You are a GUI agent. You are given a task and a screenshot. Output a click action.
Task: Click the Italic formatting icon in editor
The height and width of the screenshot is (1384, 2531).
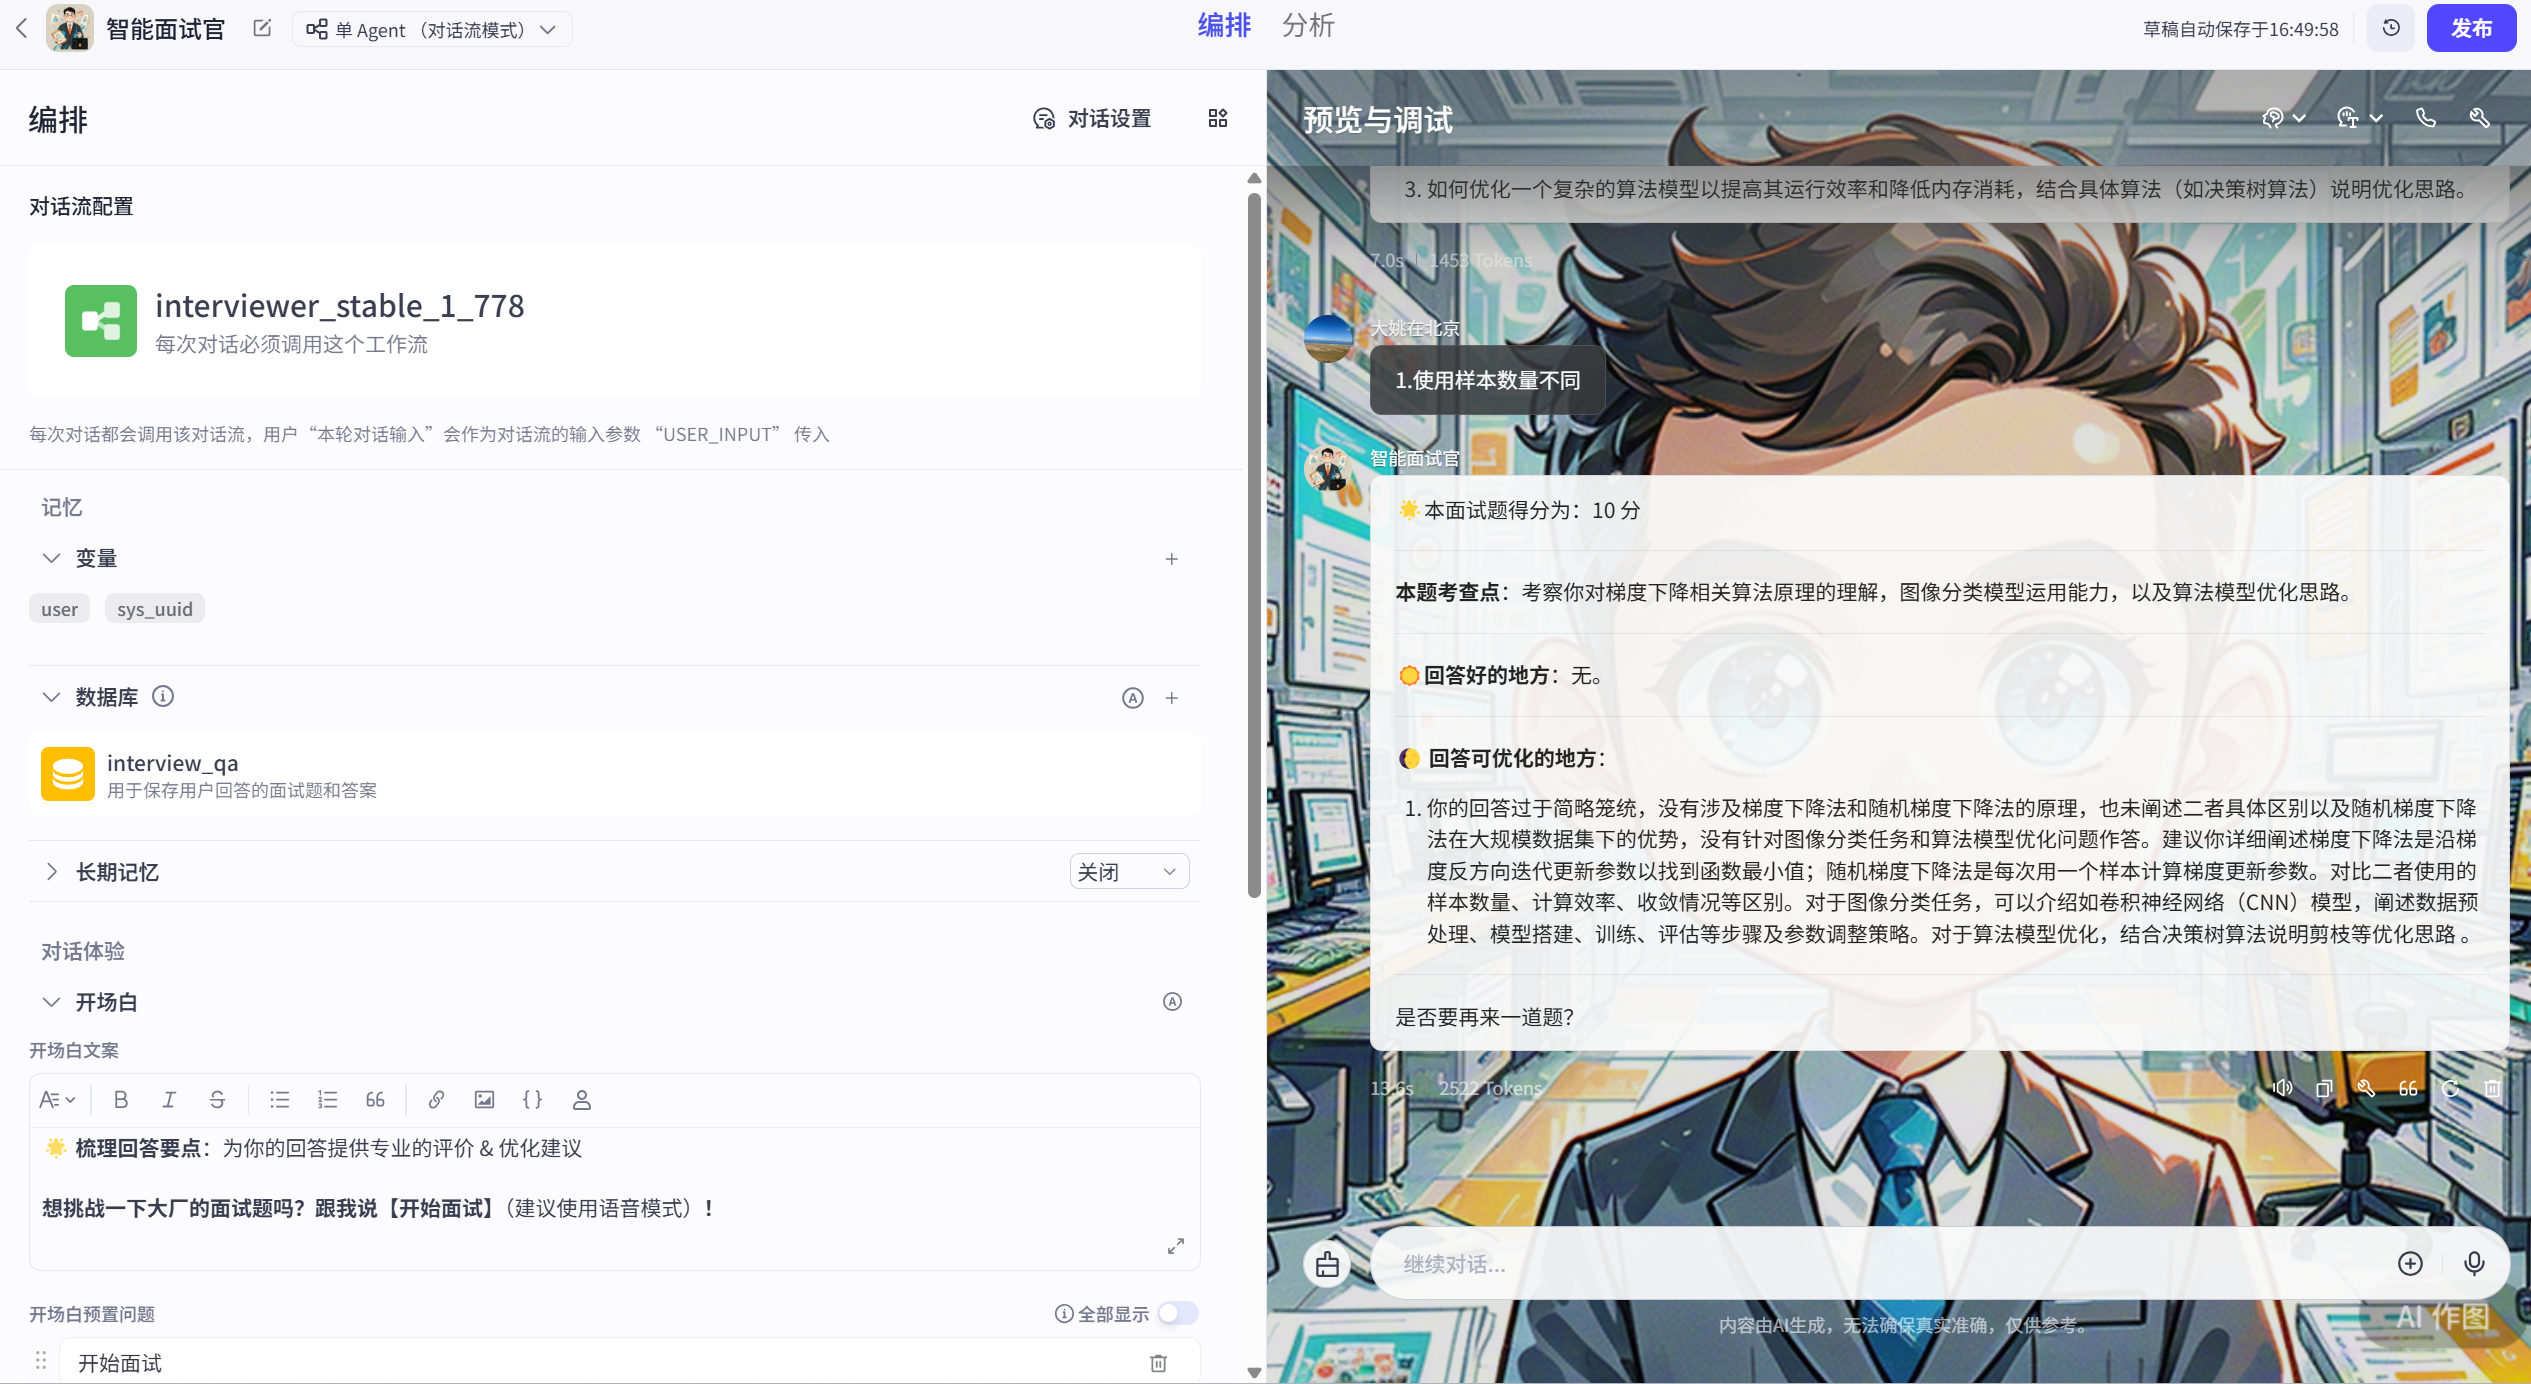tap(169, 1100)
